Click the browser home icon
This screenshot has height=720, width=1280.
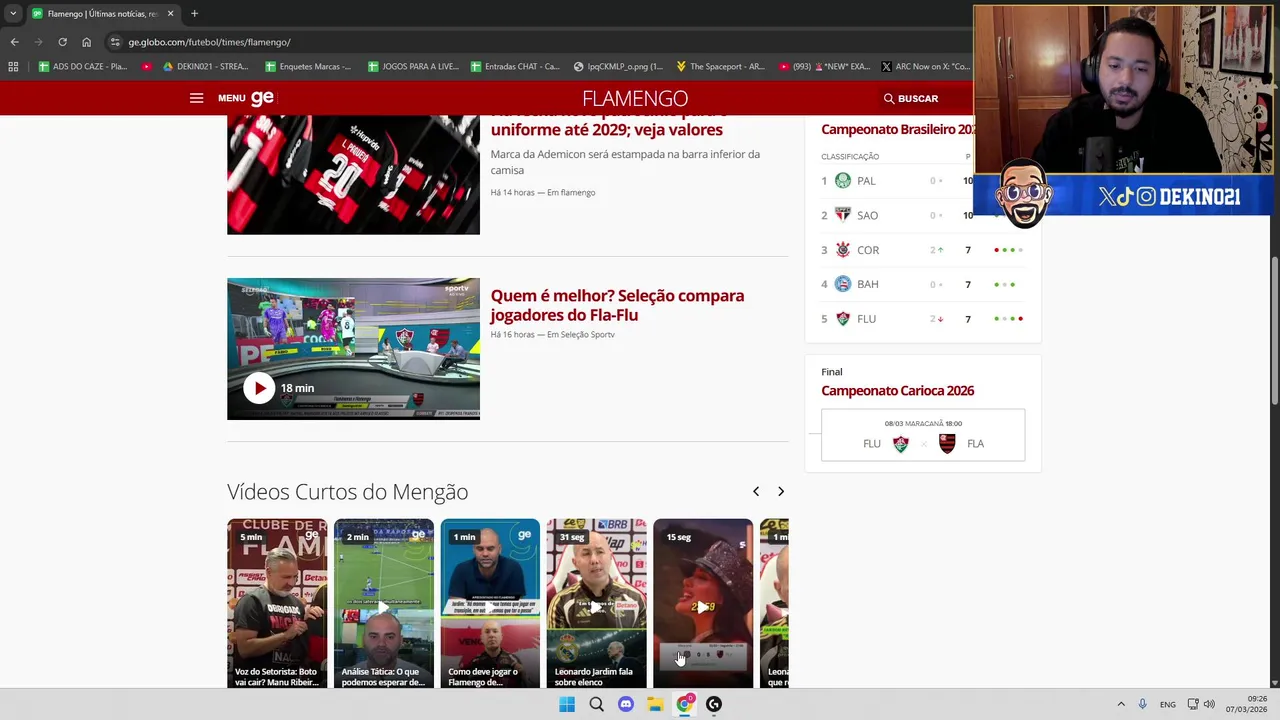[86, 42]
